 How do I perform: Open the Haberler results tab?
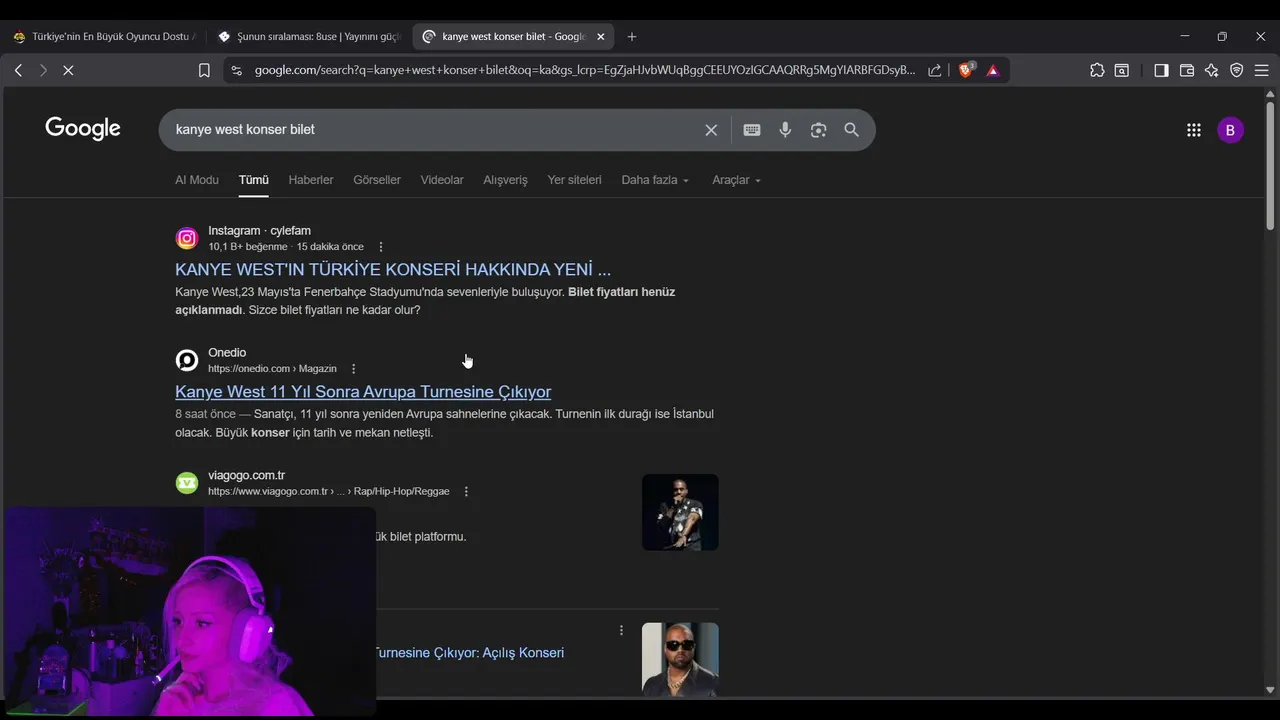tap(311, 180)
